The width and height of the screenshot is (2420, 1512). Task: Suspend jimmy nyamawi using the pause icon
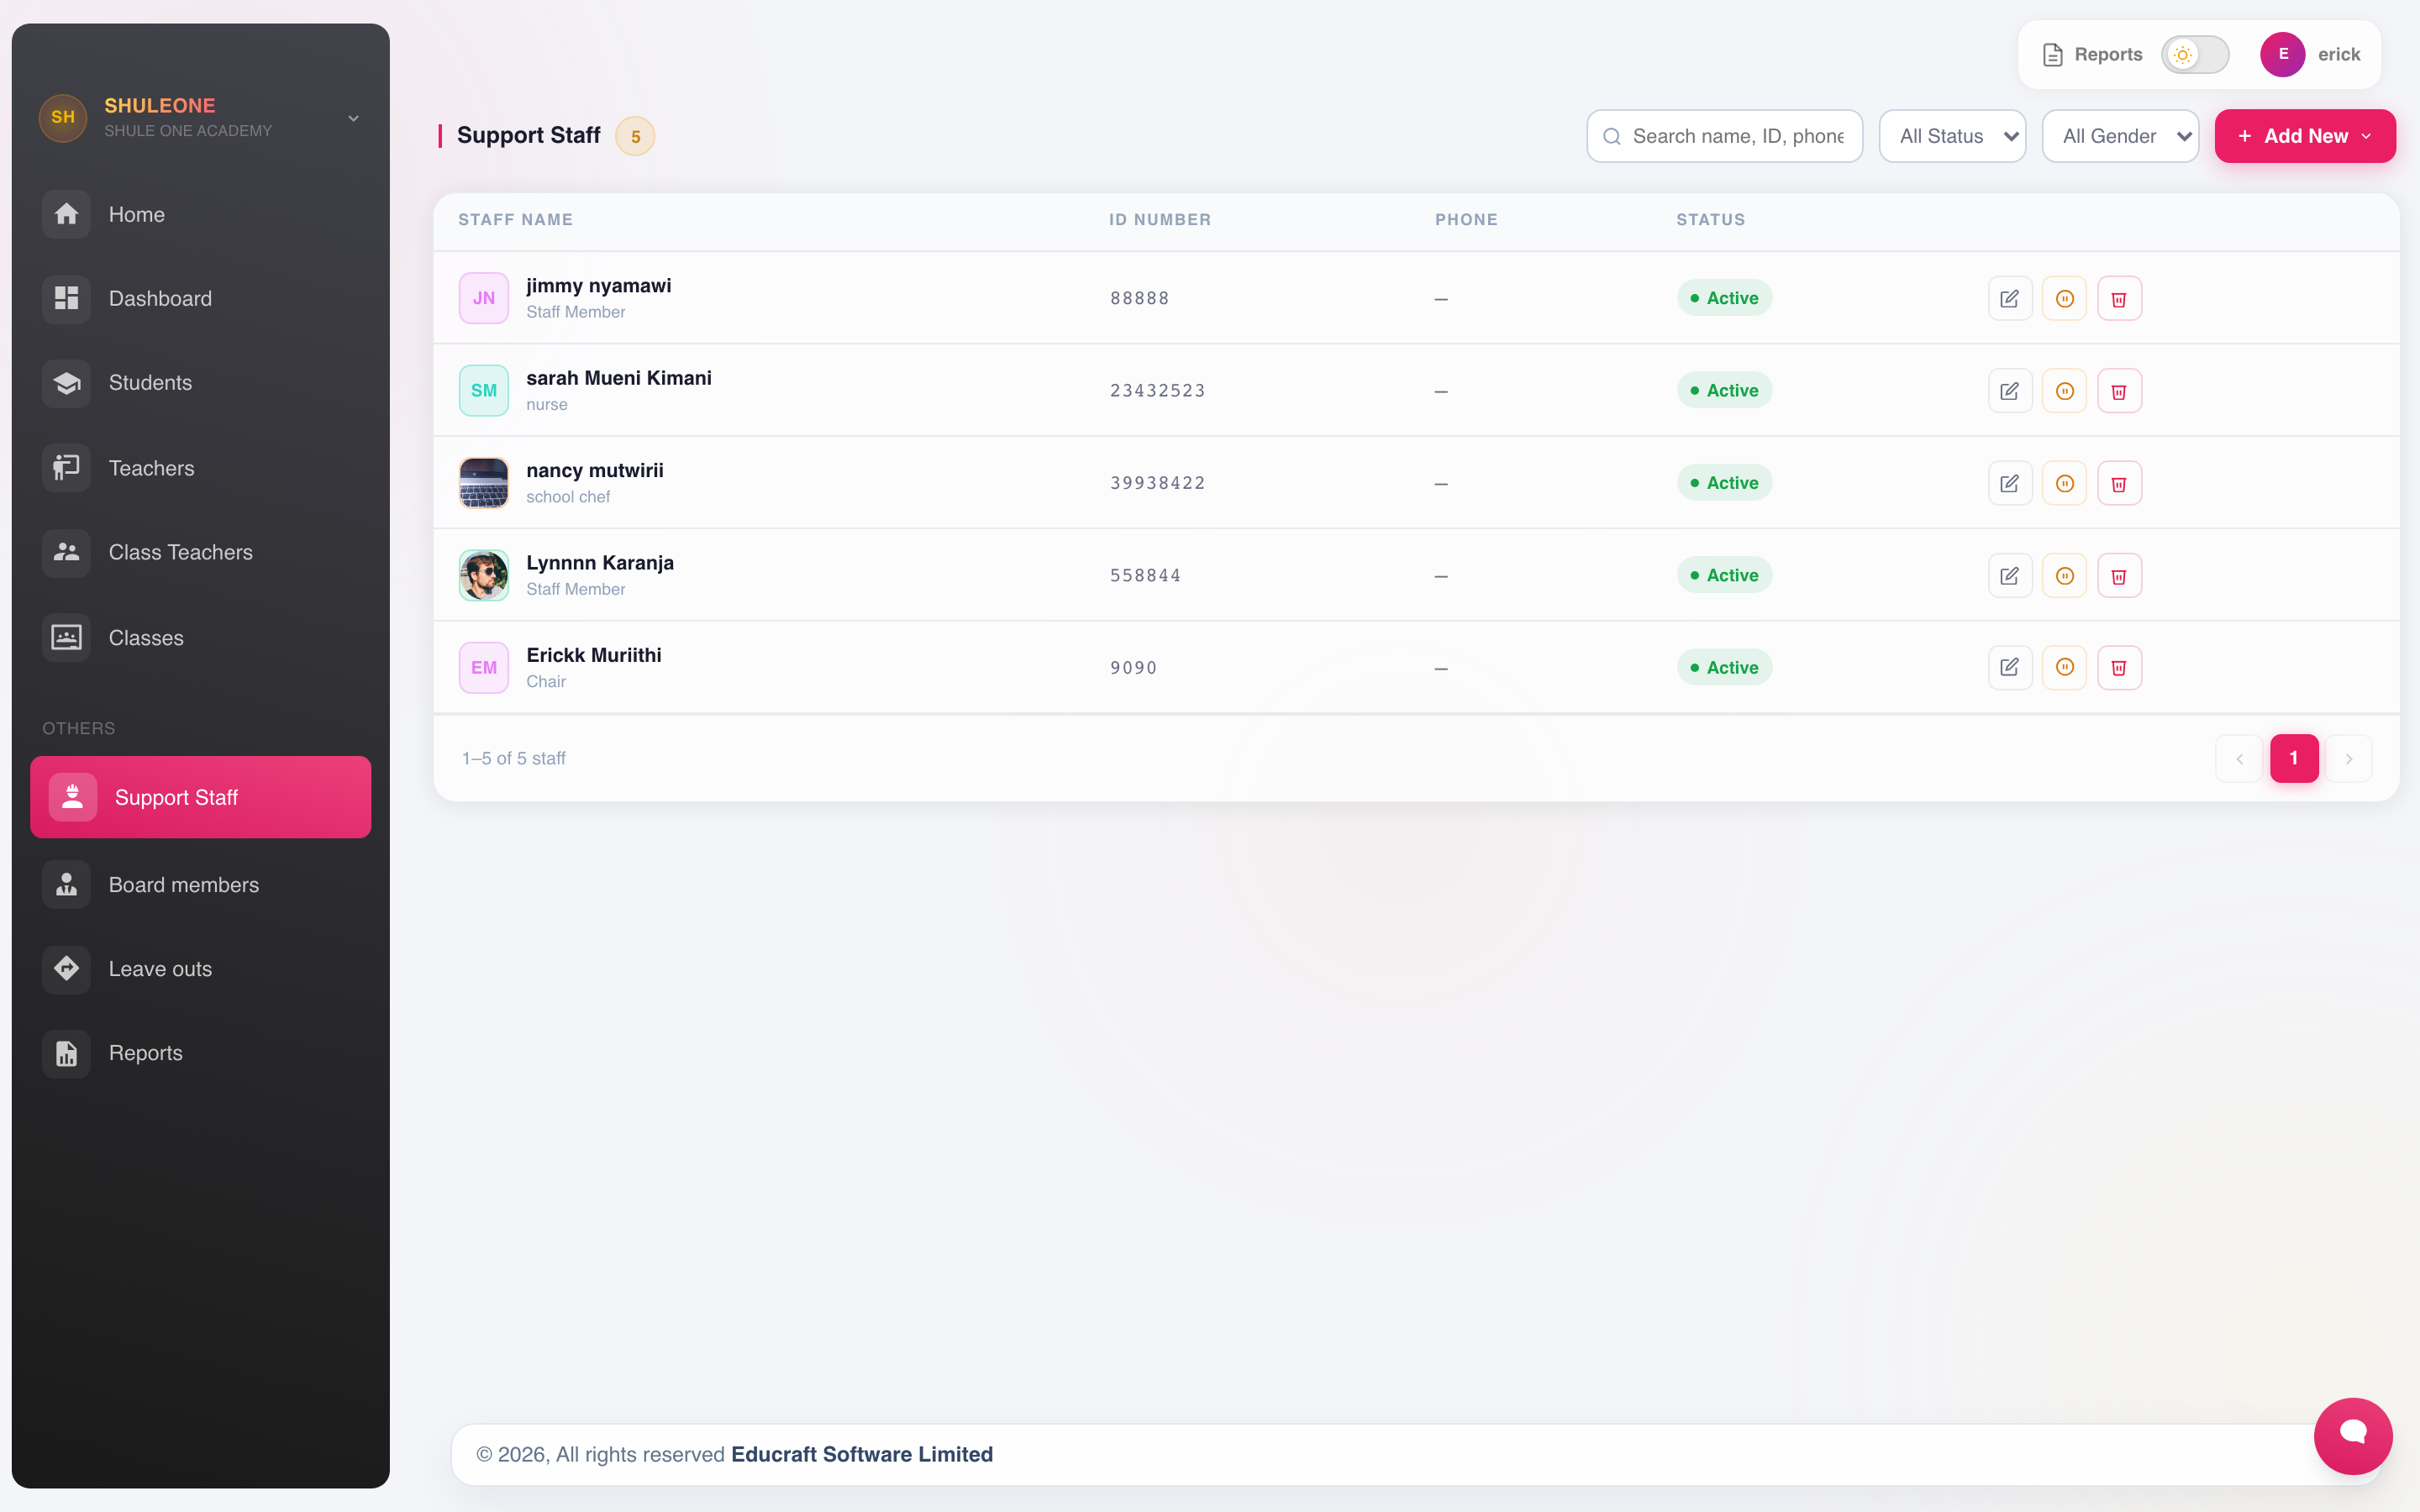pyautogui.click(x=2064, y=298)
